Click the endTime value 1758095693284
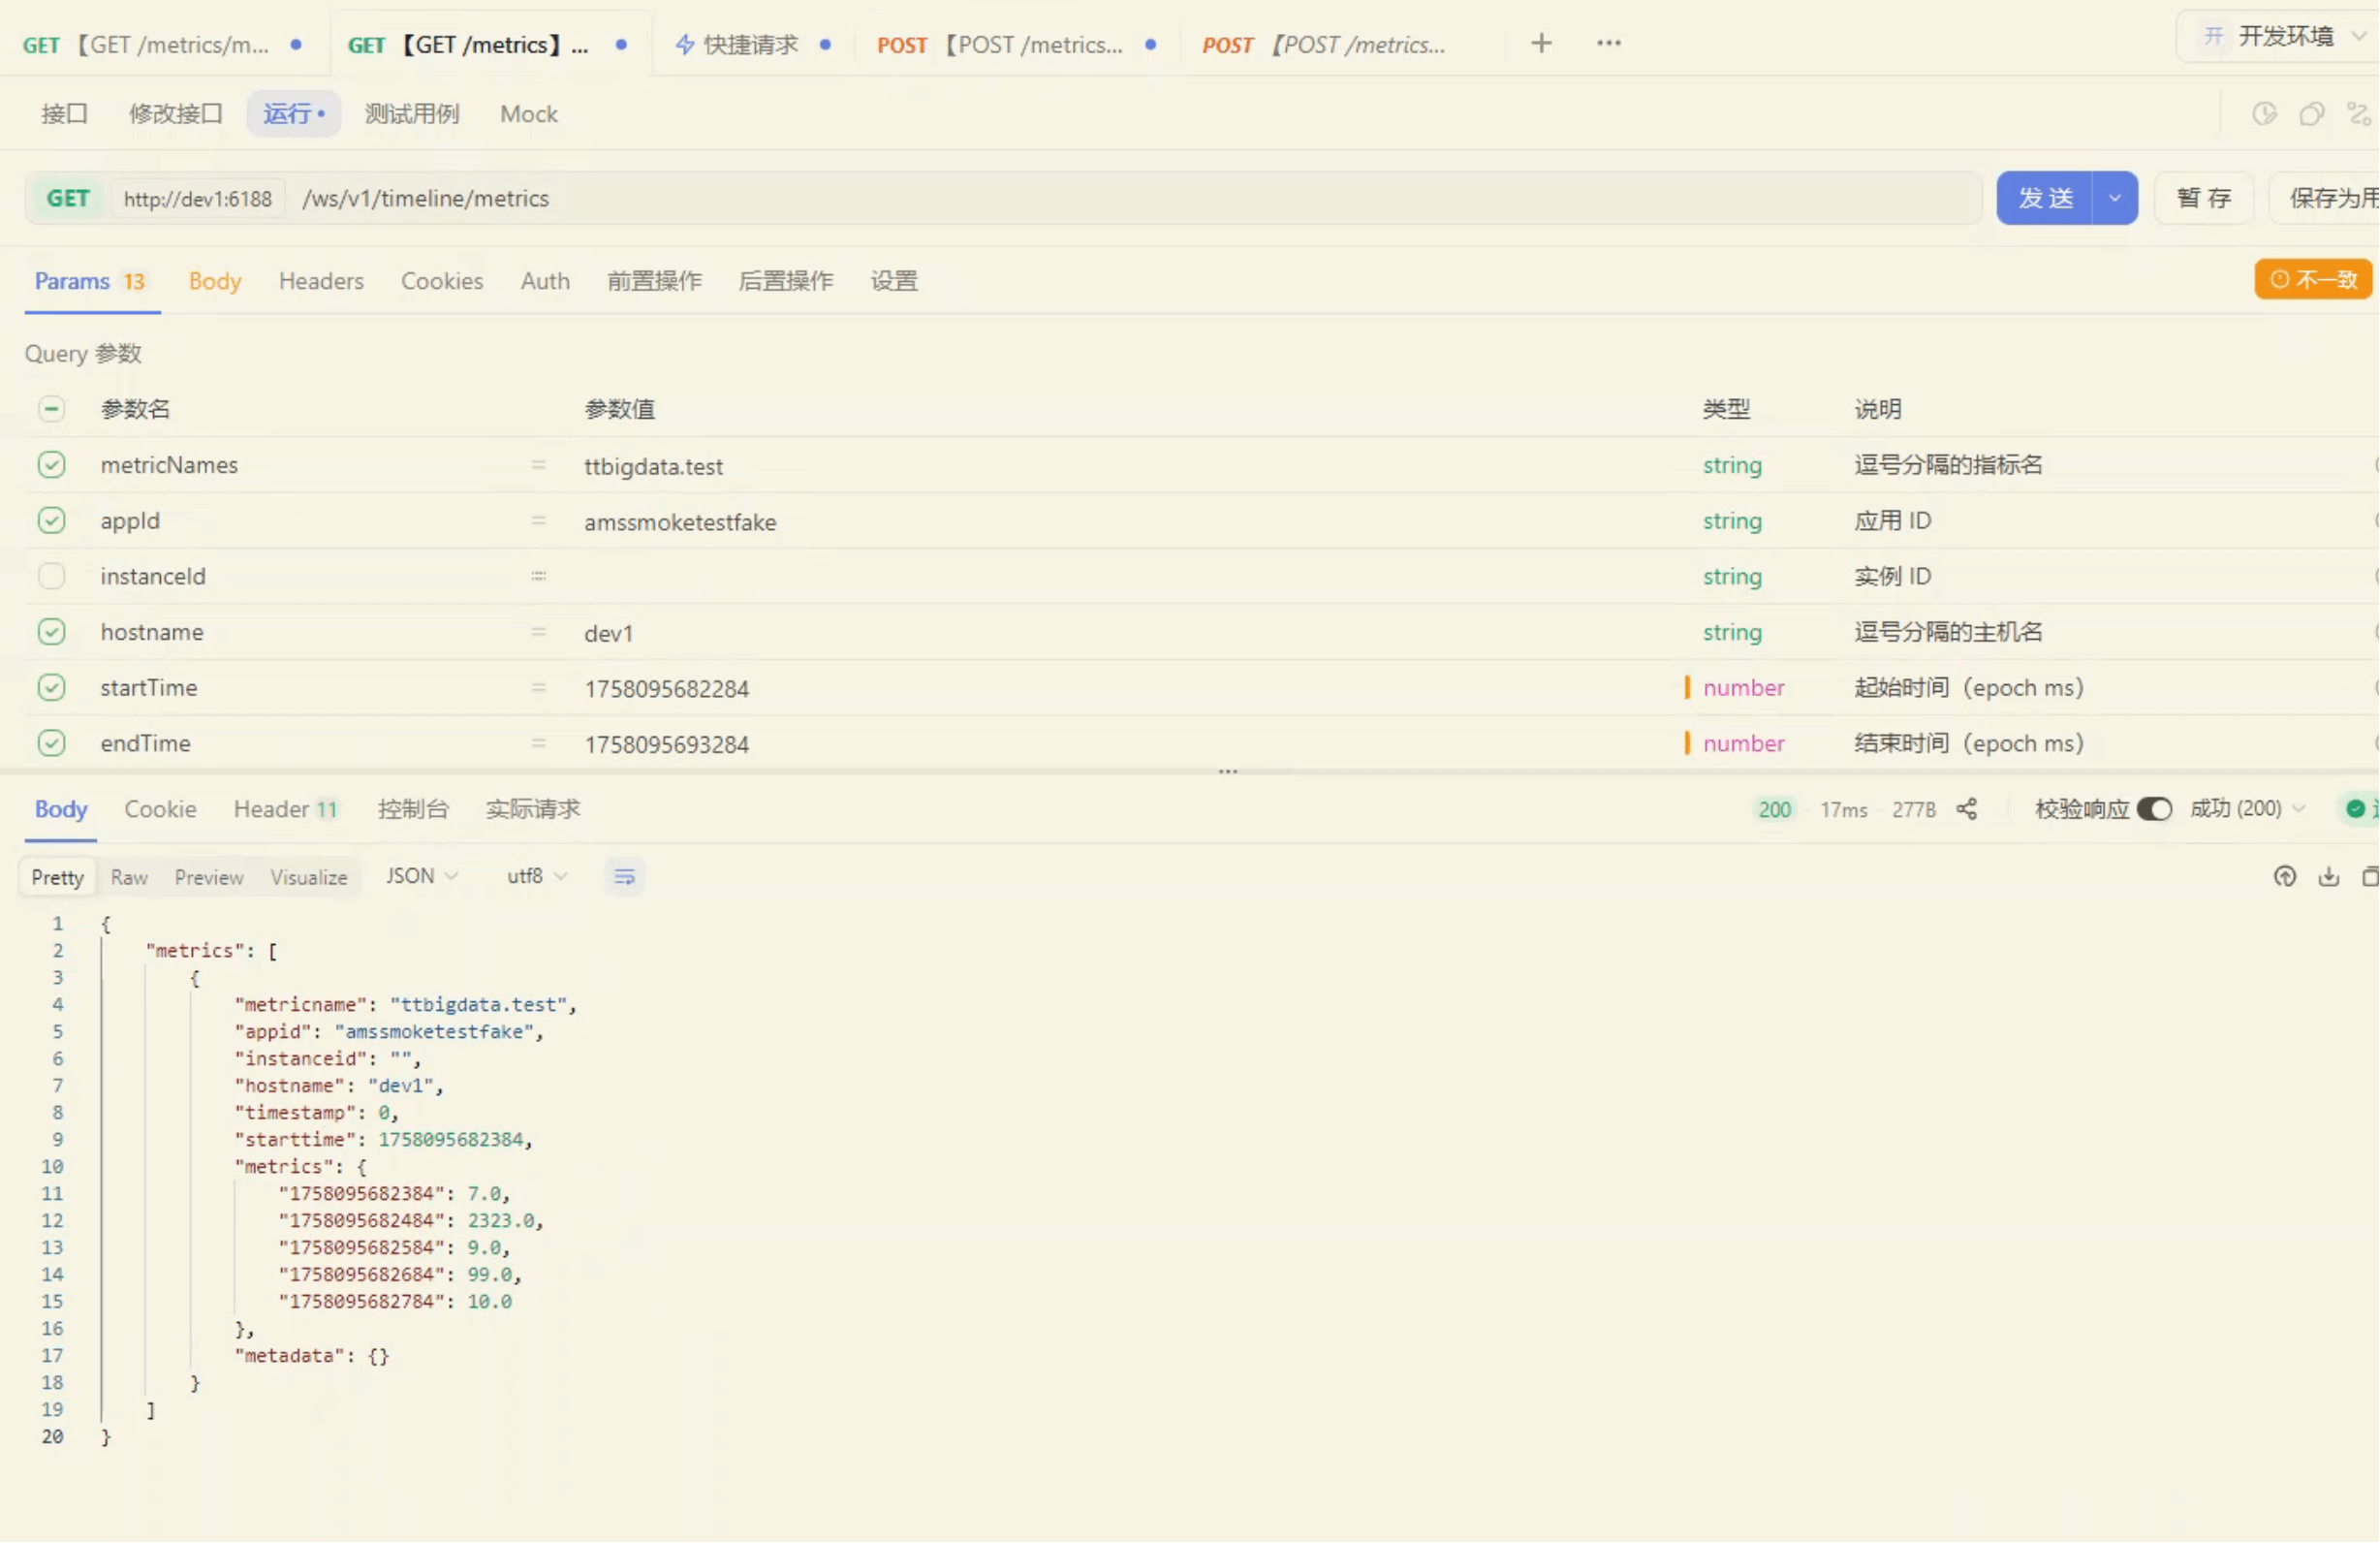Screen dimensions: 2380x1543 click(666, 744)
